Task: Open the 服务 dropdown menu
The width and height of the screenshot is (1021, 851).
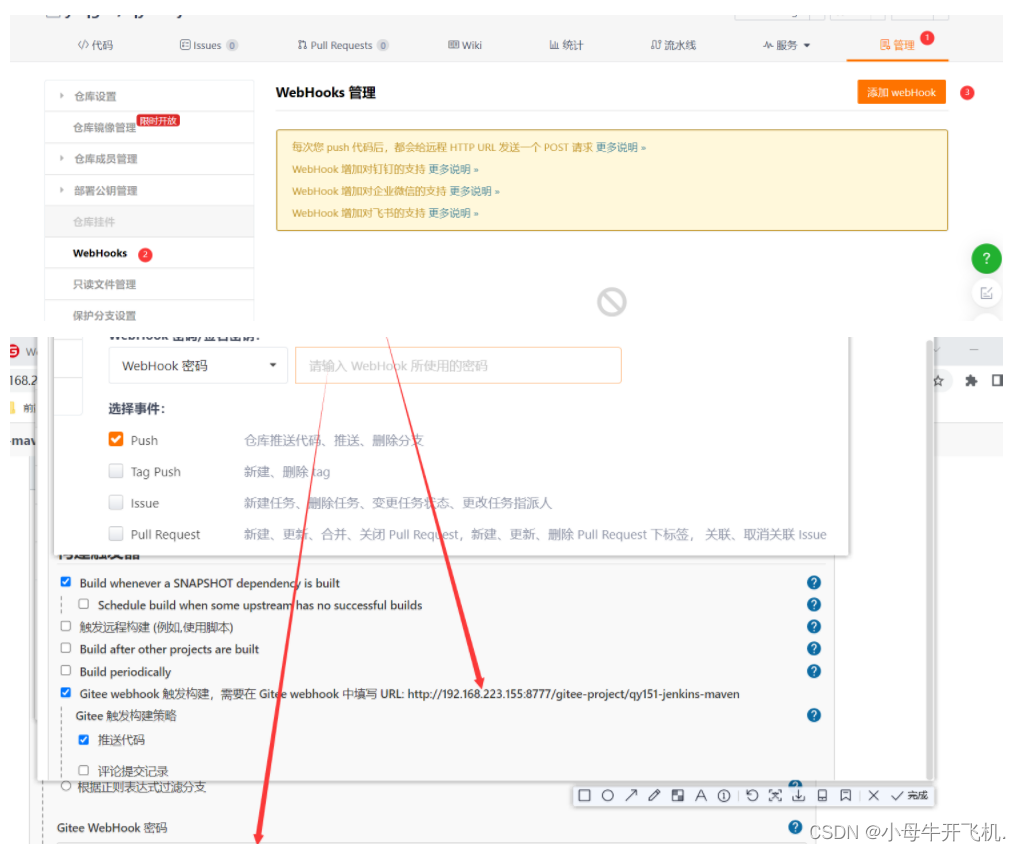Action: [787, 46]
